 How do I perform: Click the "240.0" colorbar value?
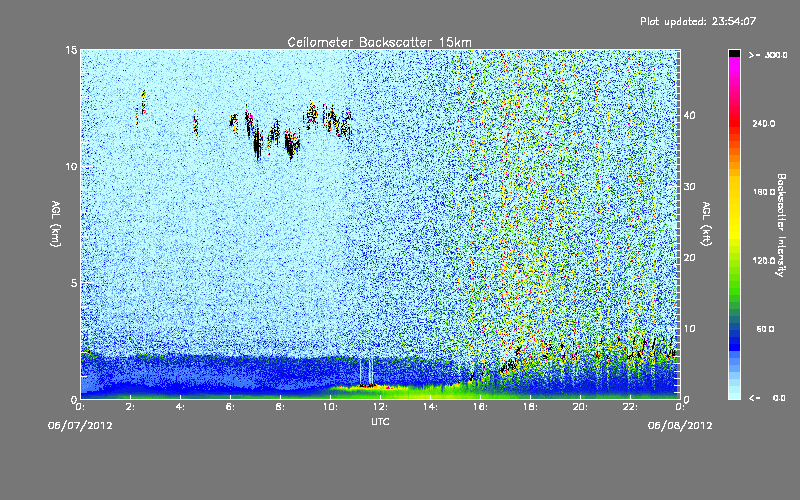point(764,124)
